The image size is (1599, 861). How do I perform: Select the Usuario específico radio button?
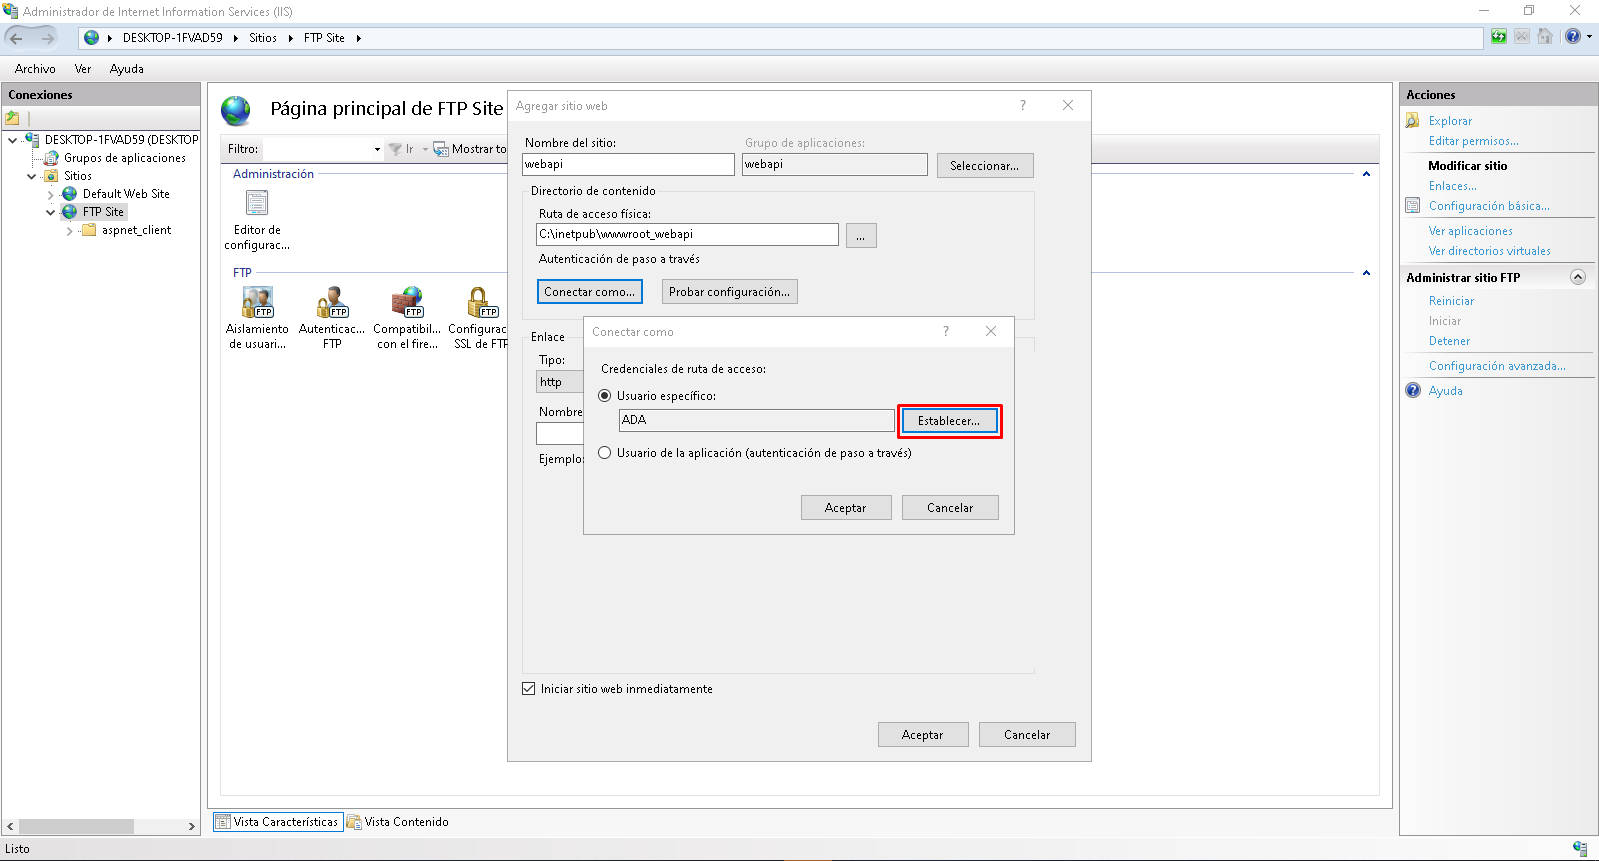coord(605,396)
